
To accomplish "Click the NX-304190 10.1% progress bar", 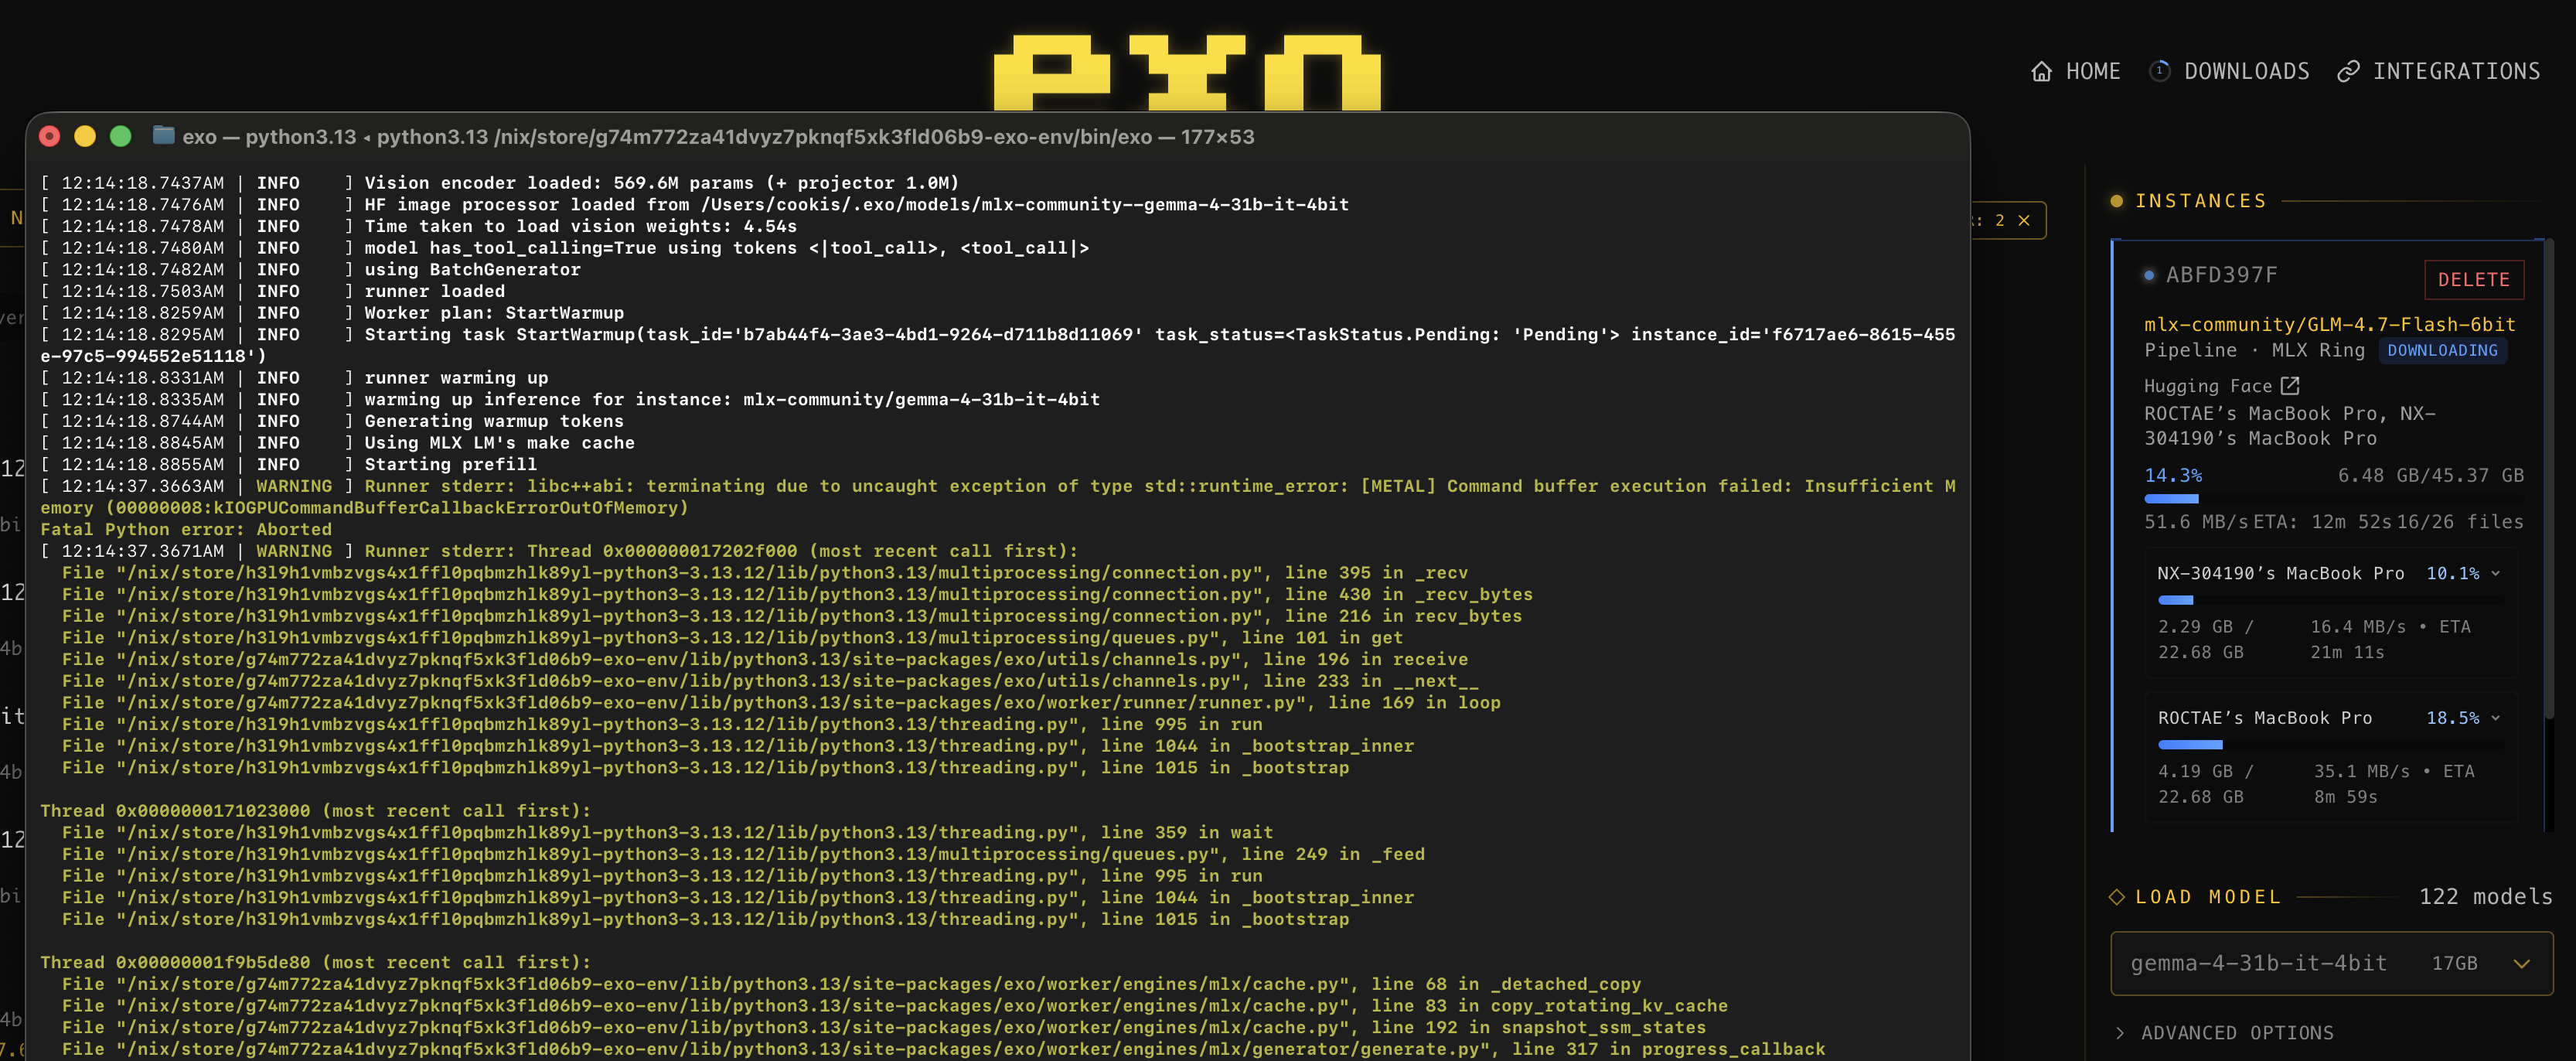I will coord(2331,600).
